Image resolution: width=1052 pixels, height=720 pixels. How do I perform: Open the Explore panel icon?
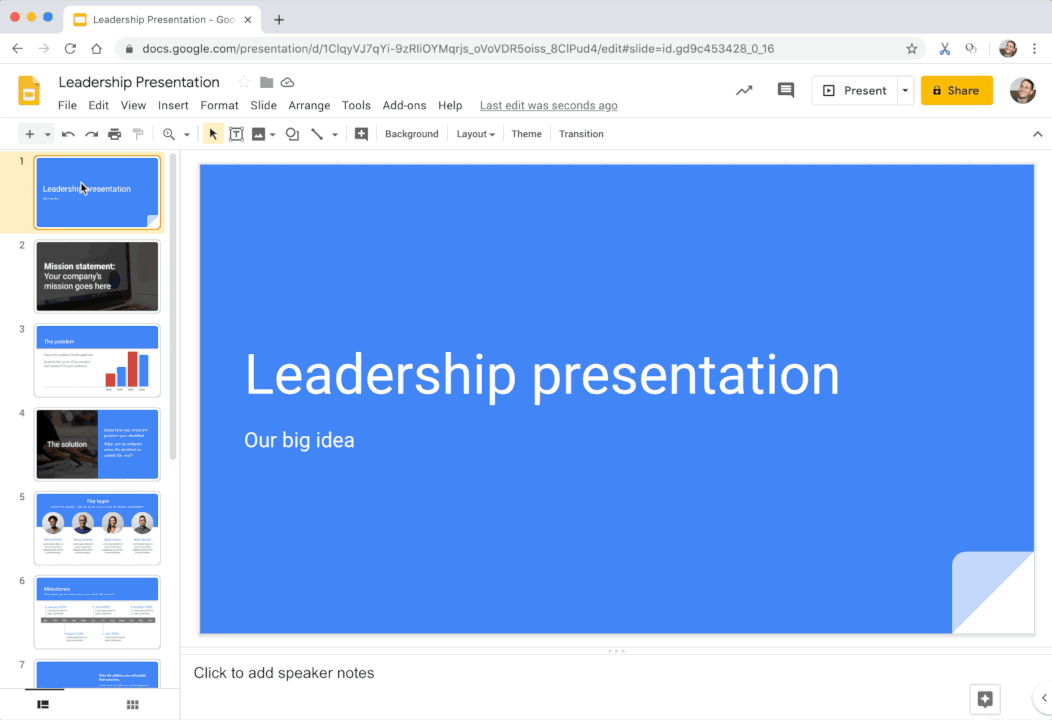pyautogui.click(x=984, y=698)
